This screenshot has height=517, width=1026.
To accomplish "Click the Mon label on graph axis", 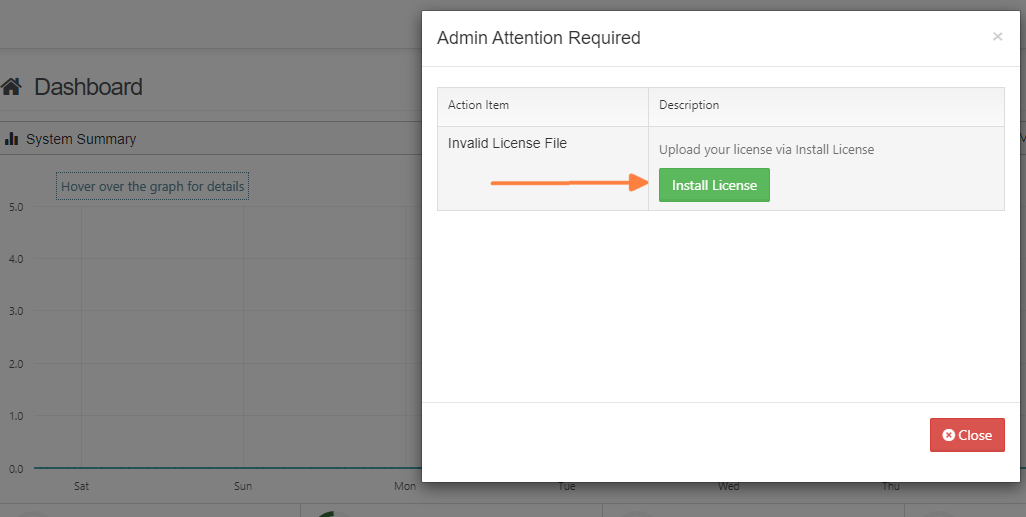I will point(404,486).
